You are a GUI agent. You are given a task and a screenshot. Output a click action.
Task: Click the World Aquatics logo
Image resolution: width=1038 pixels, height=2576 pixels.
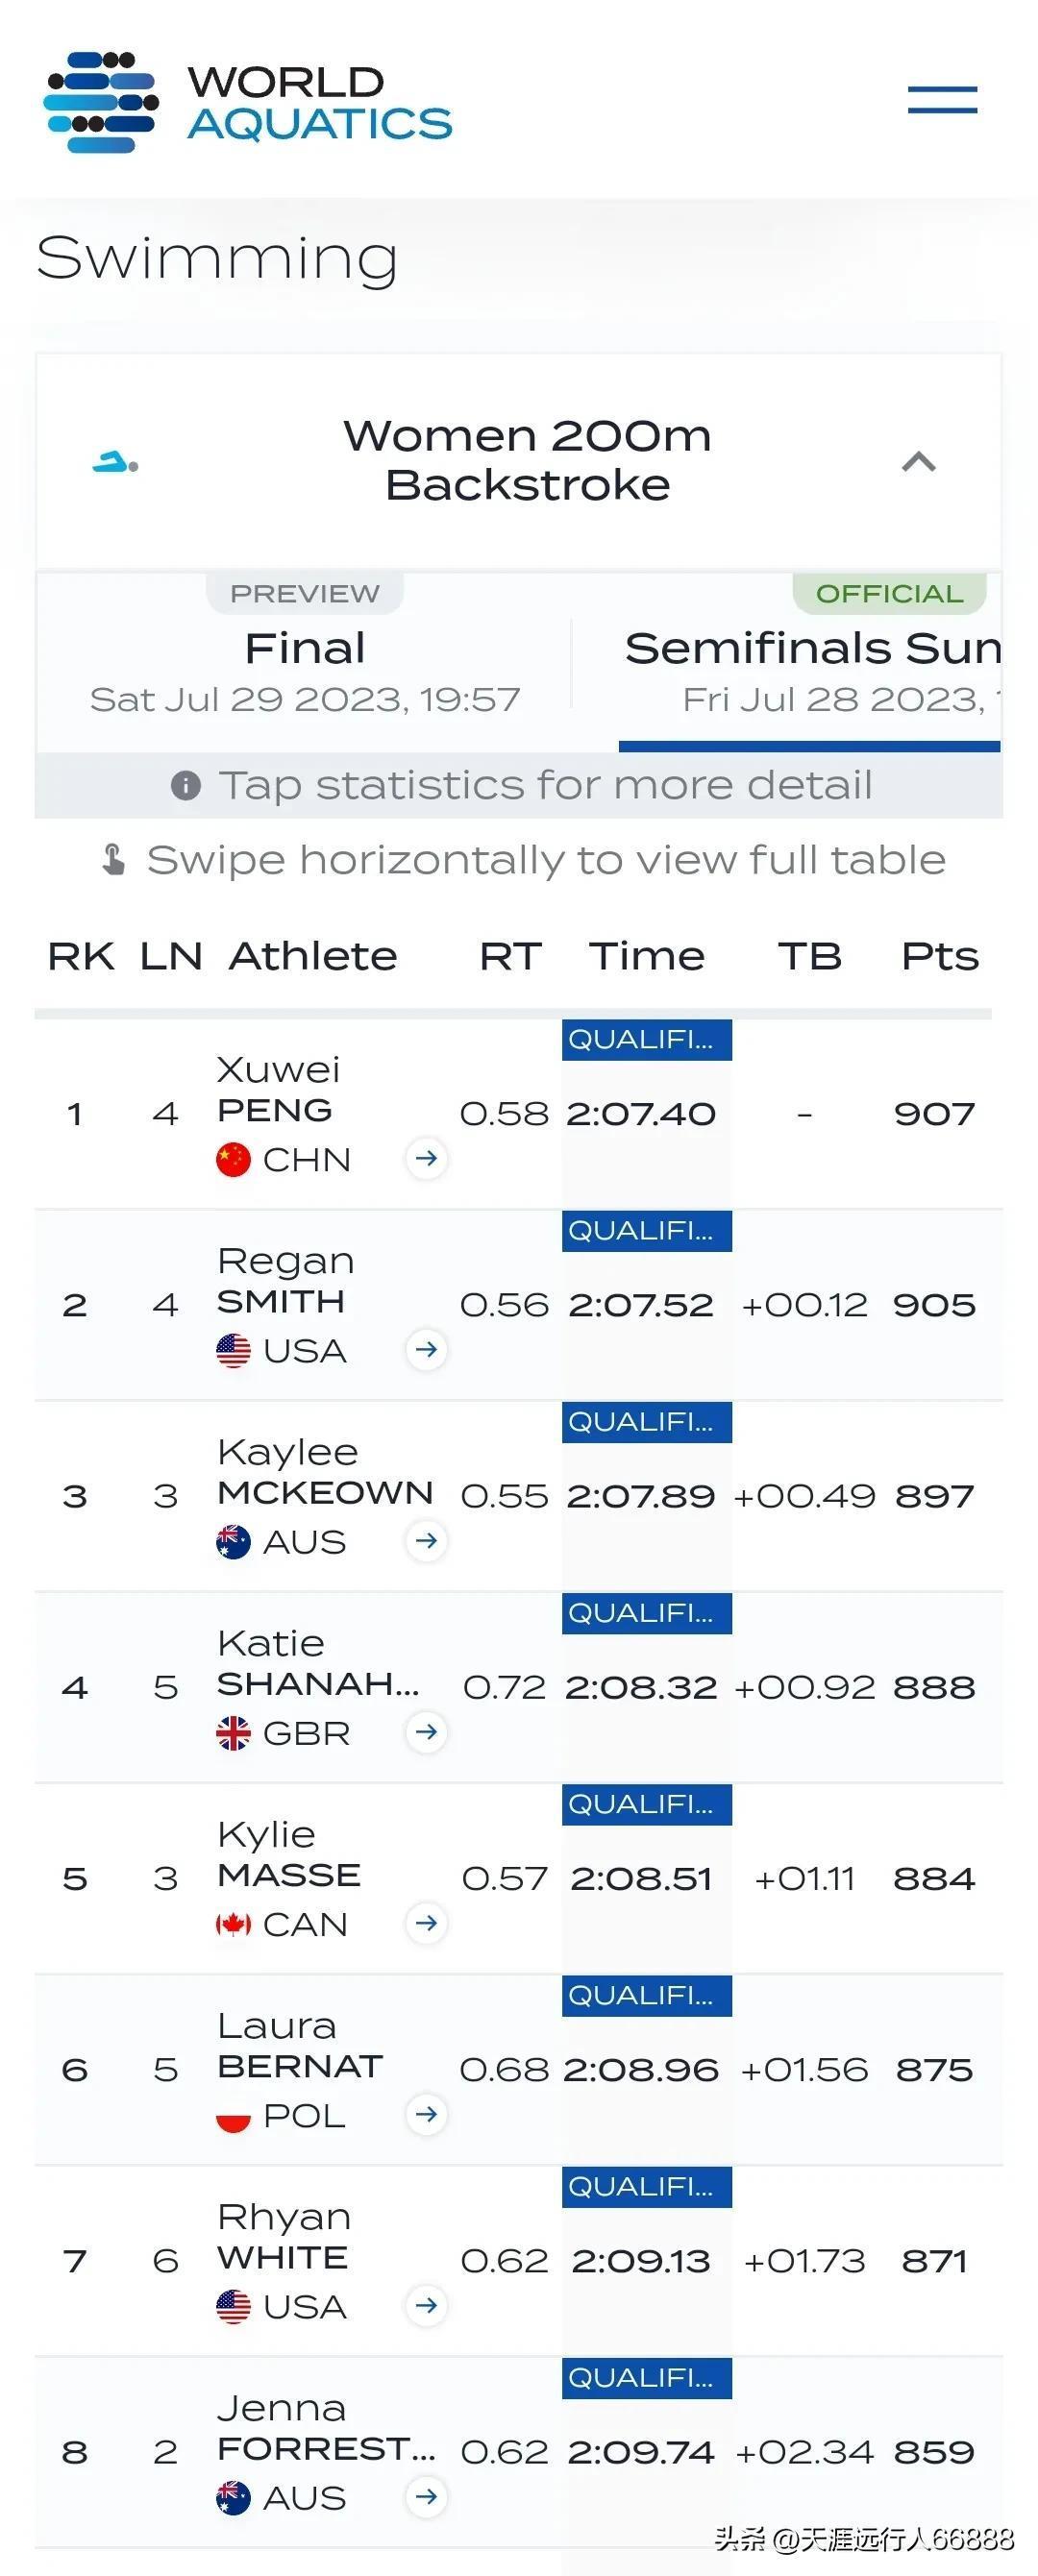point(249,102)
